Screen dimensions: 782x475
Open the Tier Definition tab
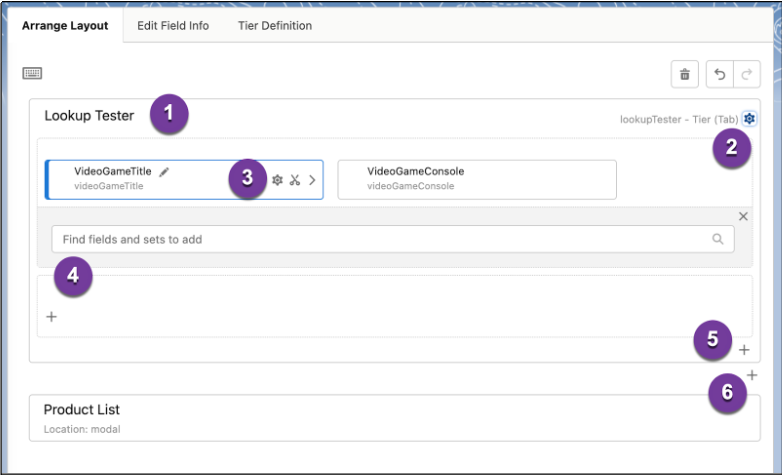pyautogui.click(x=275, y=25)
